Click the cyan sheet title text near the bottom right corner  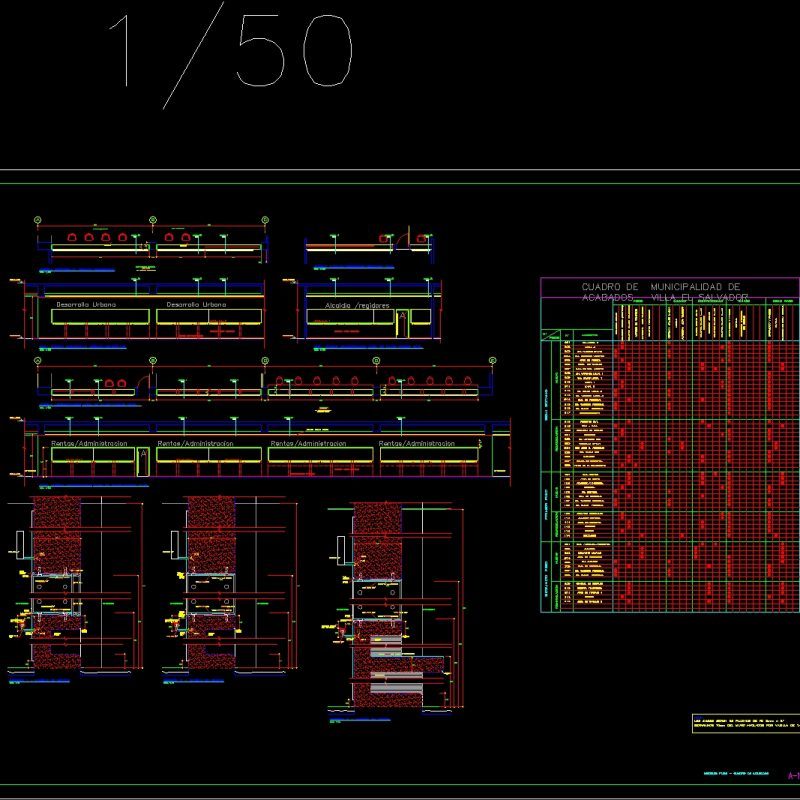click(x=736, y=773)
